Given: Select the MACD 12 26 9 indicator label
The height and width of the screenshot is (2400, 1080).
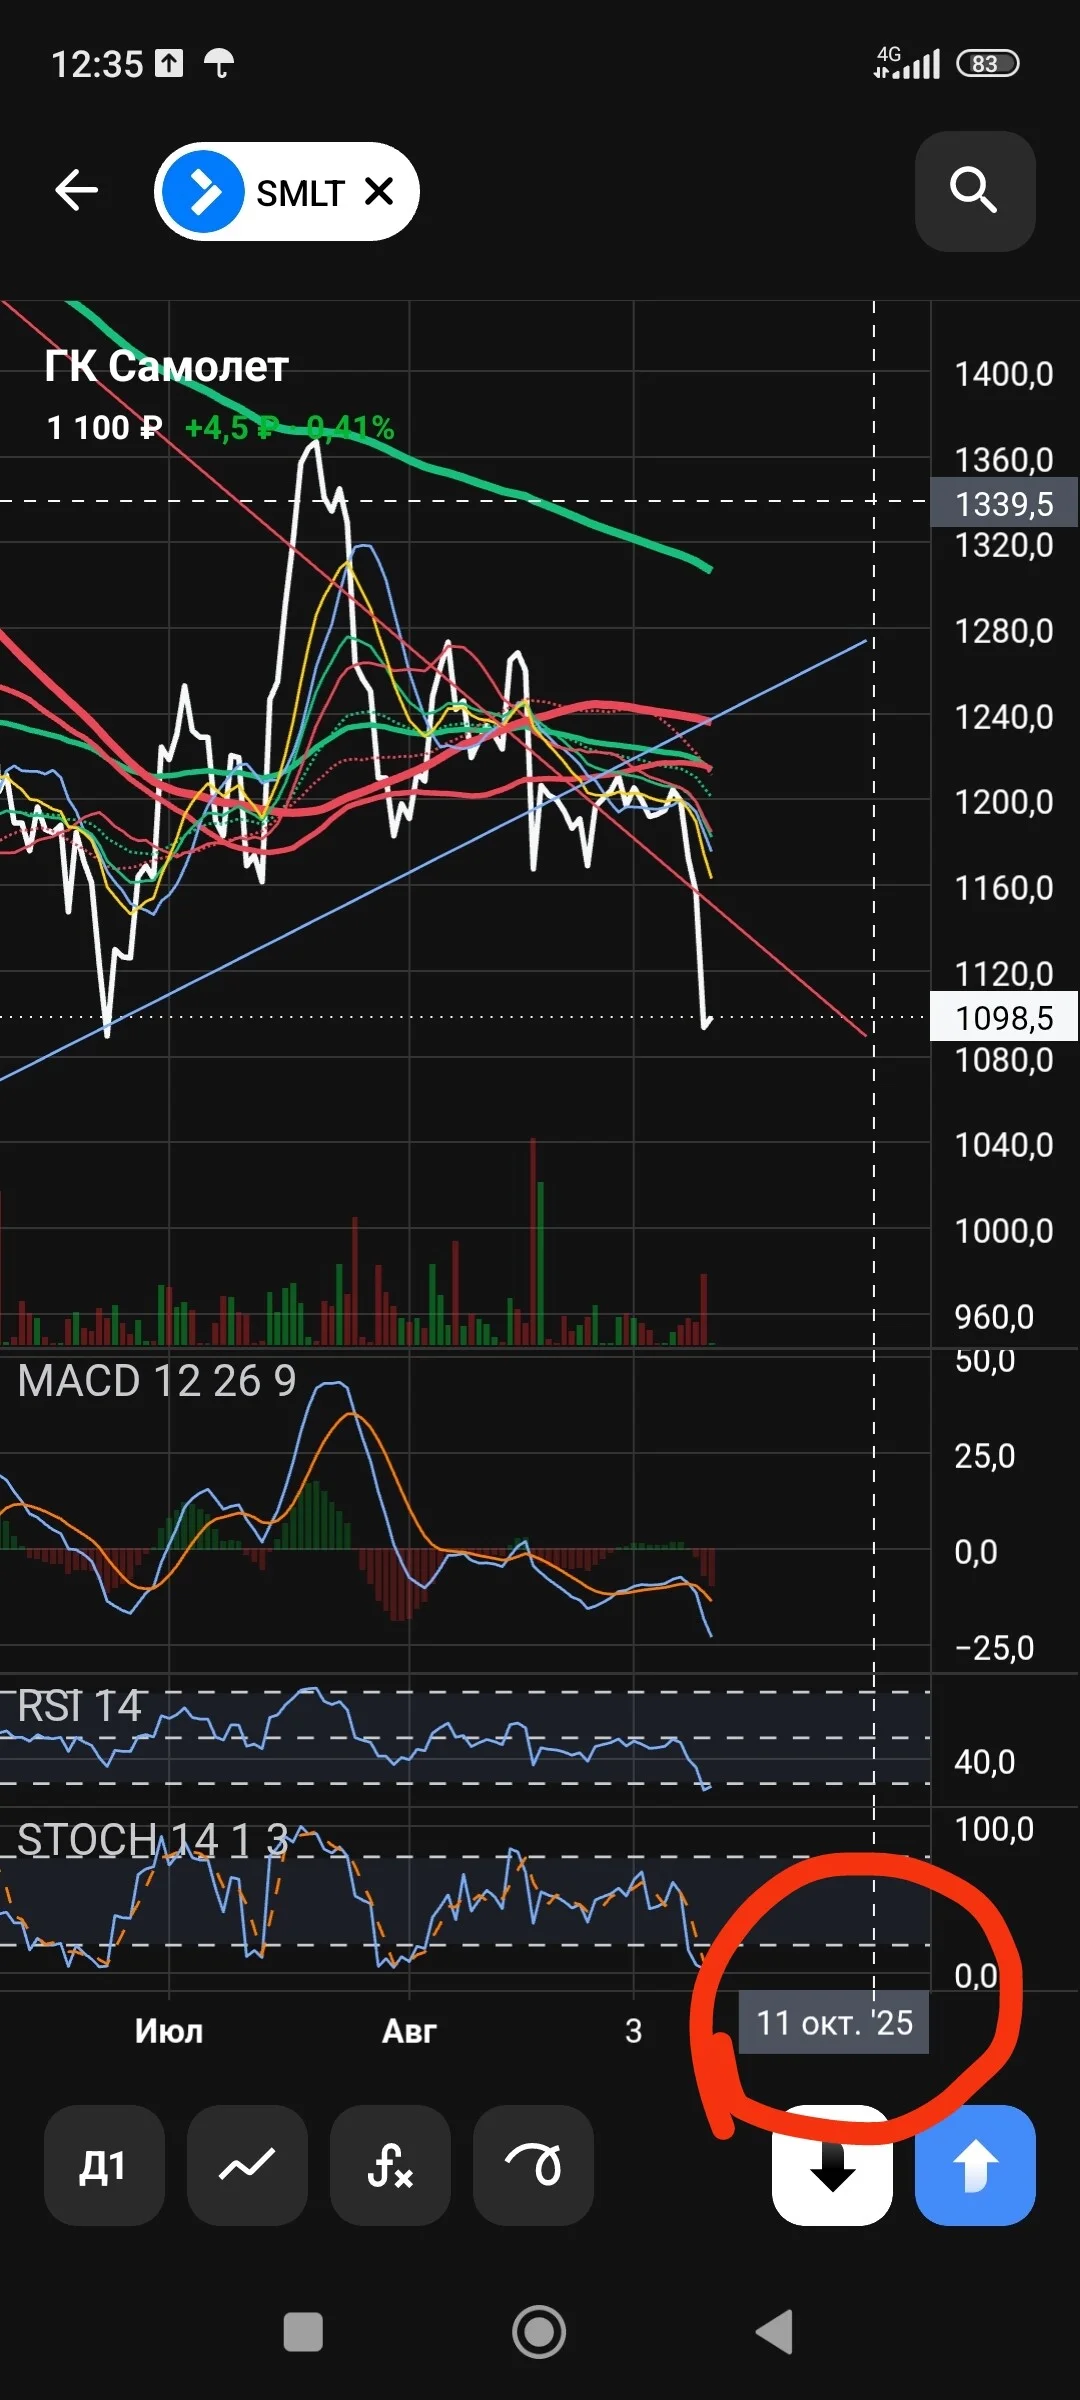Looking at the screenshot, I should 157,1381.
